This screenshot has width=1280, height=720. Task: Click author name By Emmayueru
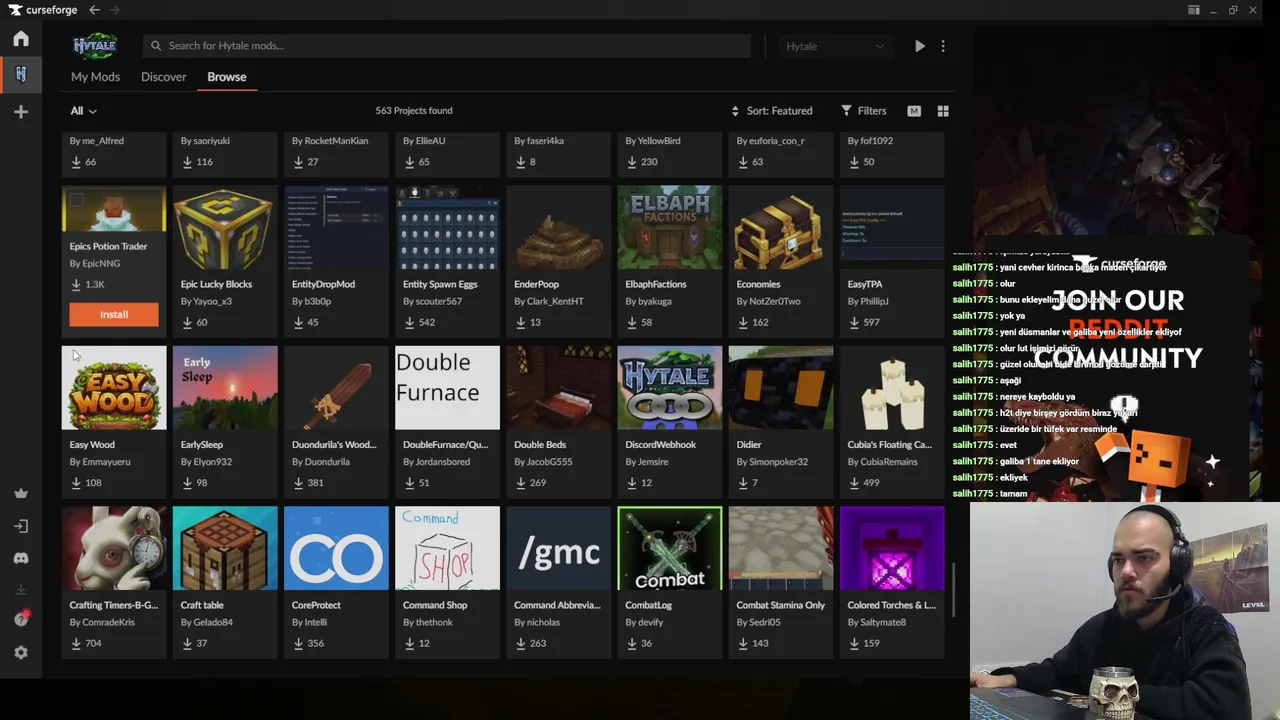pos(100,462)
